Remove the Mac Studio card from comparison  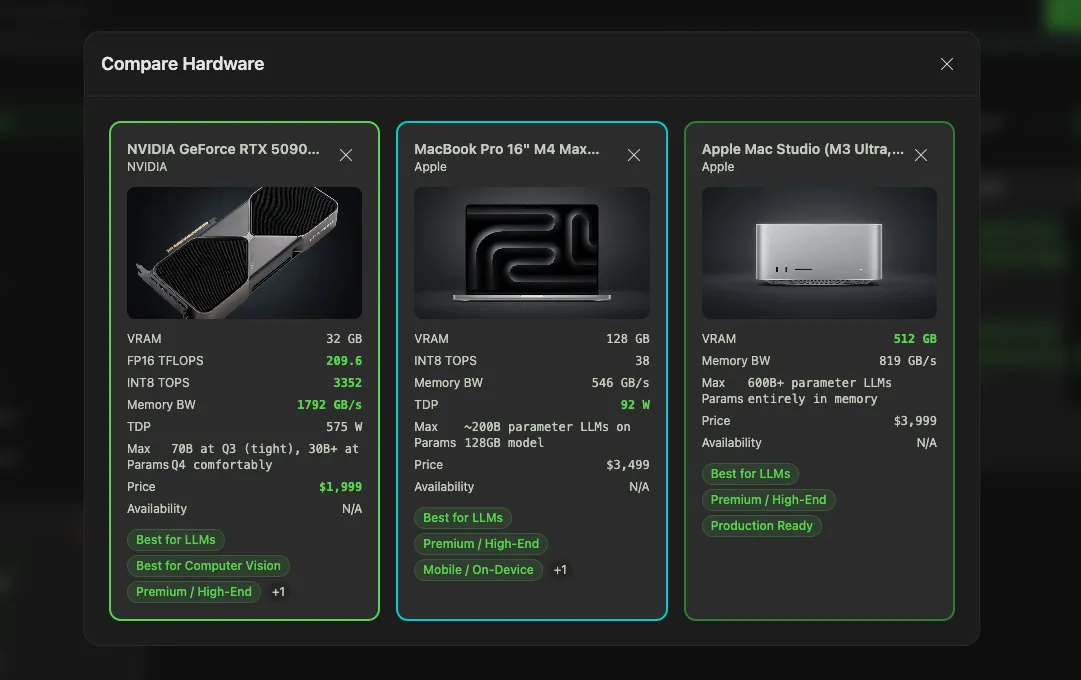click(x=921, y=155)
